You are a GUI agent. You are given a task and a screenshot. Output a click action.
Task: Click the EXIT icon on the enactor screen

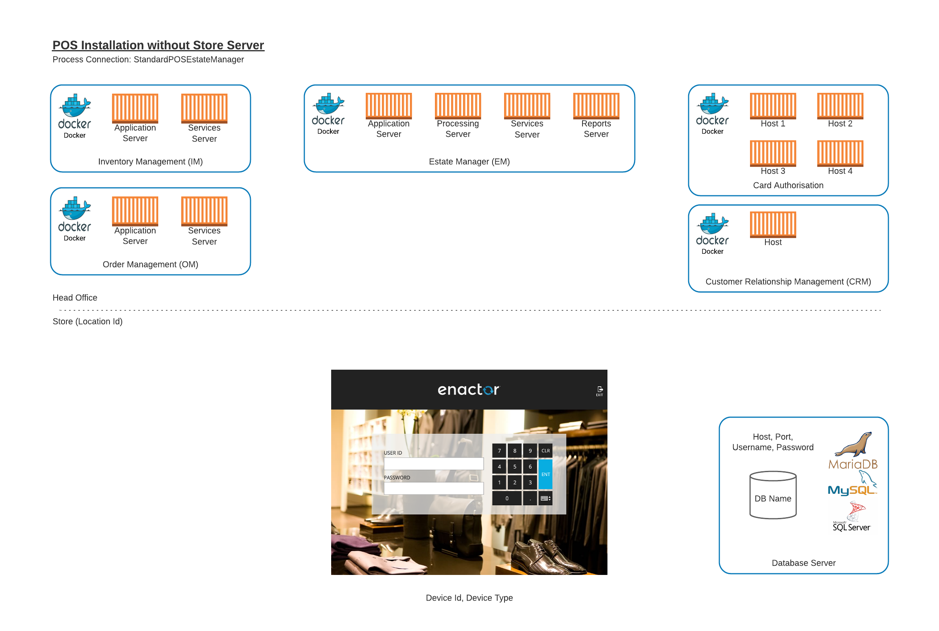click(600, 388)
